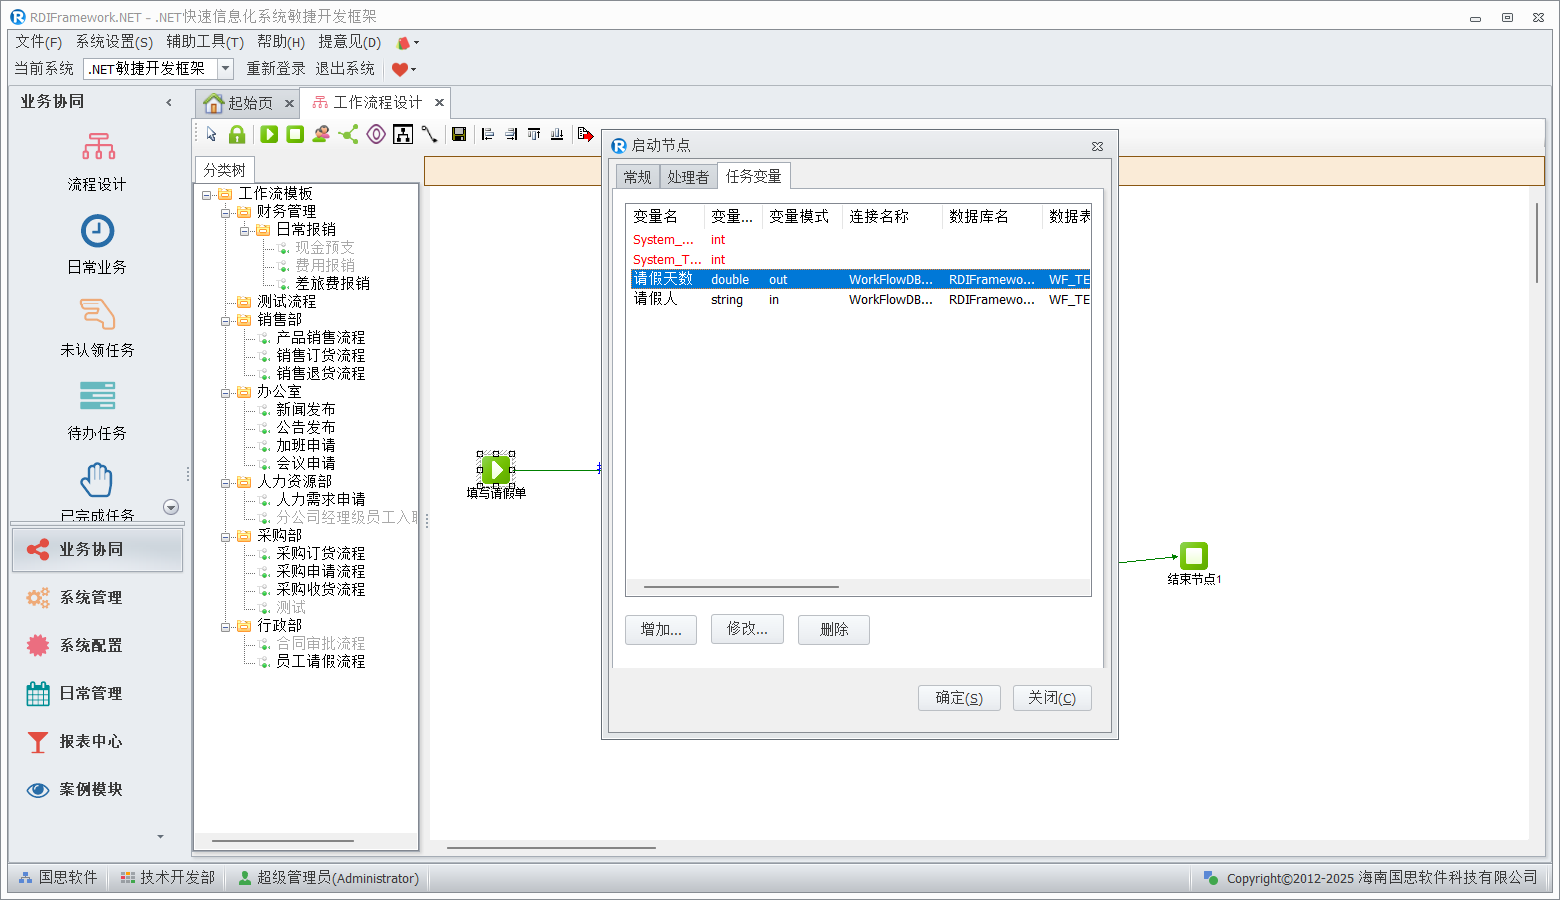
Task: Open the 当前系统 combo box dropdown
Action: point(226,68)
